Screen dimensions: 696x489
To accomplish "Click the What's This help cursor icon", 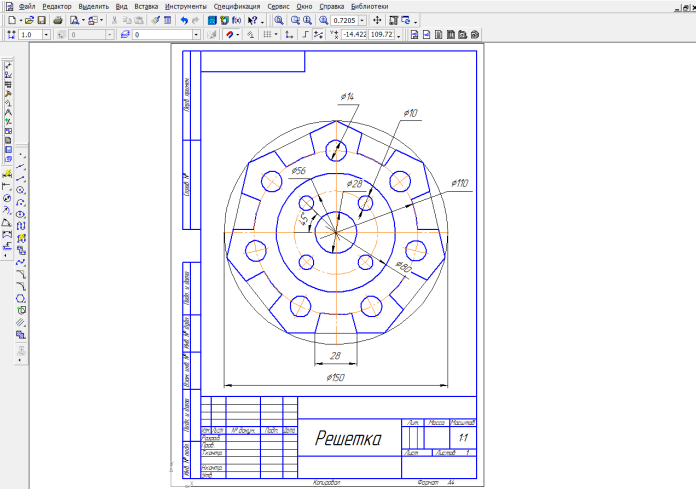I will pos(251,20).
